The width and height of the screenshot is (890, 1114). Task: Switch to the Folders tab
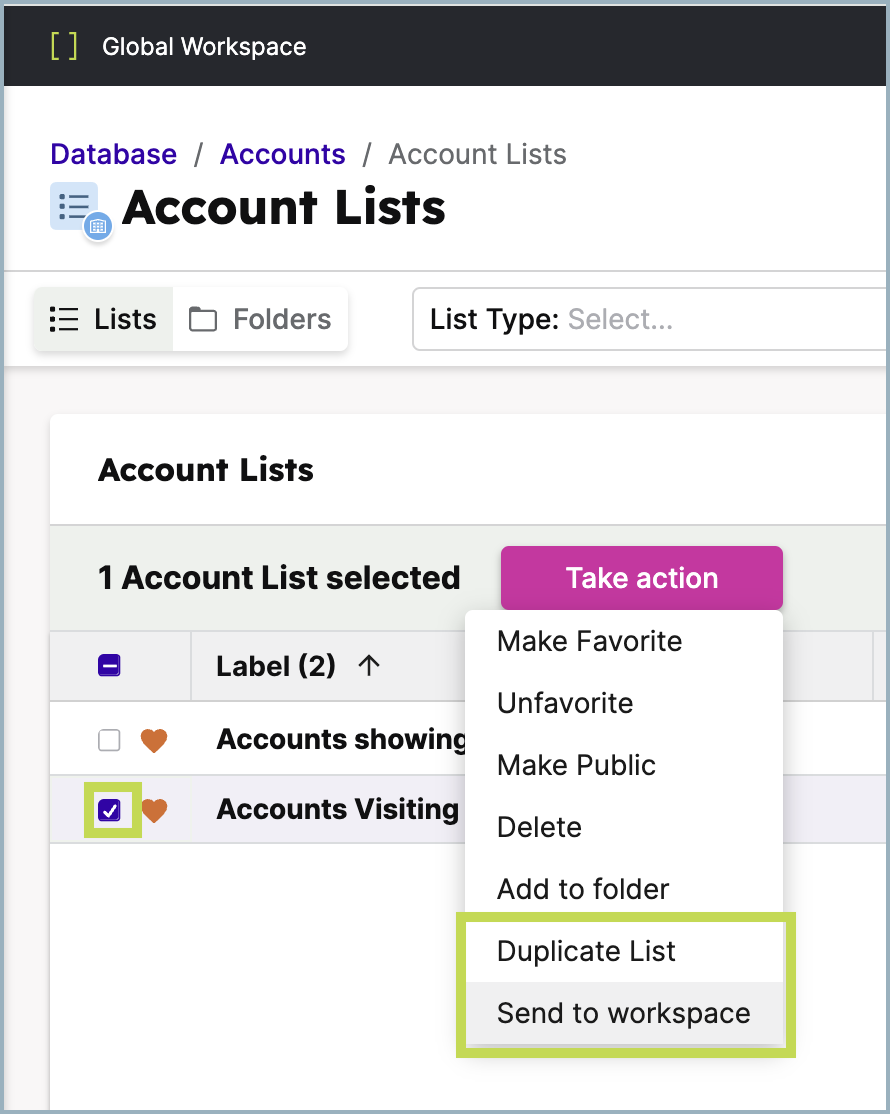pos(260,319)
